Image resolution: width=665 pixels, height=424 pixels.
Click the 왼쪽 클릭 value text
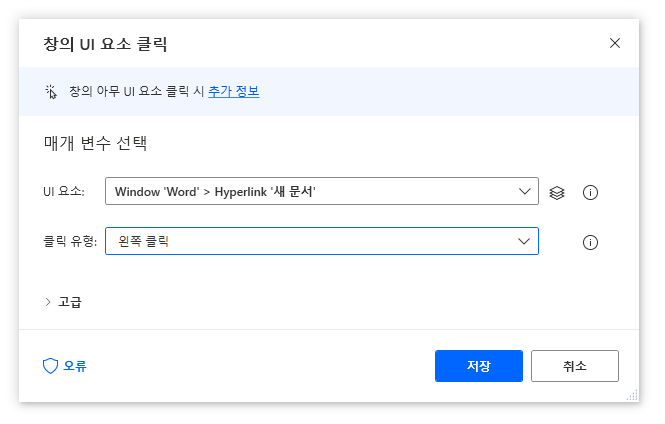tap(143, 241)
